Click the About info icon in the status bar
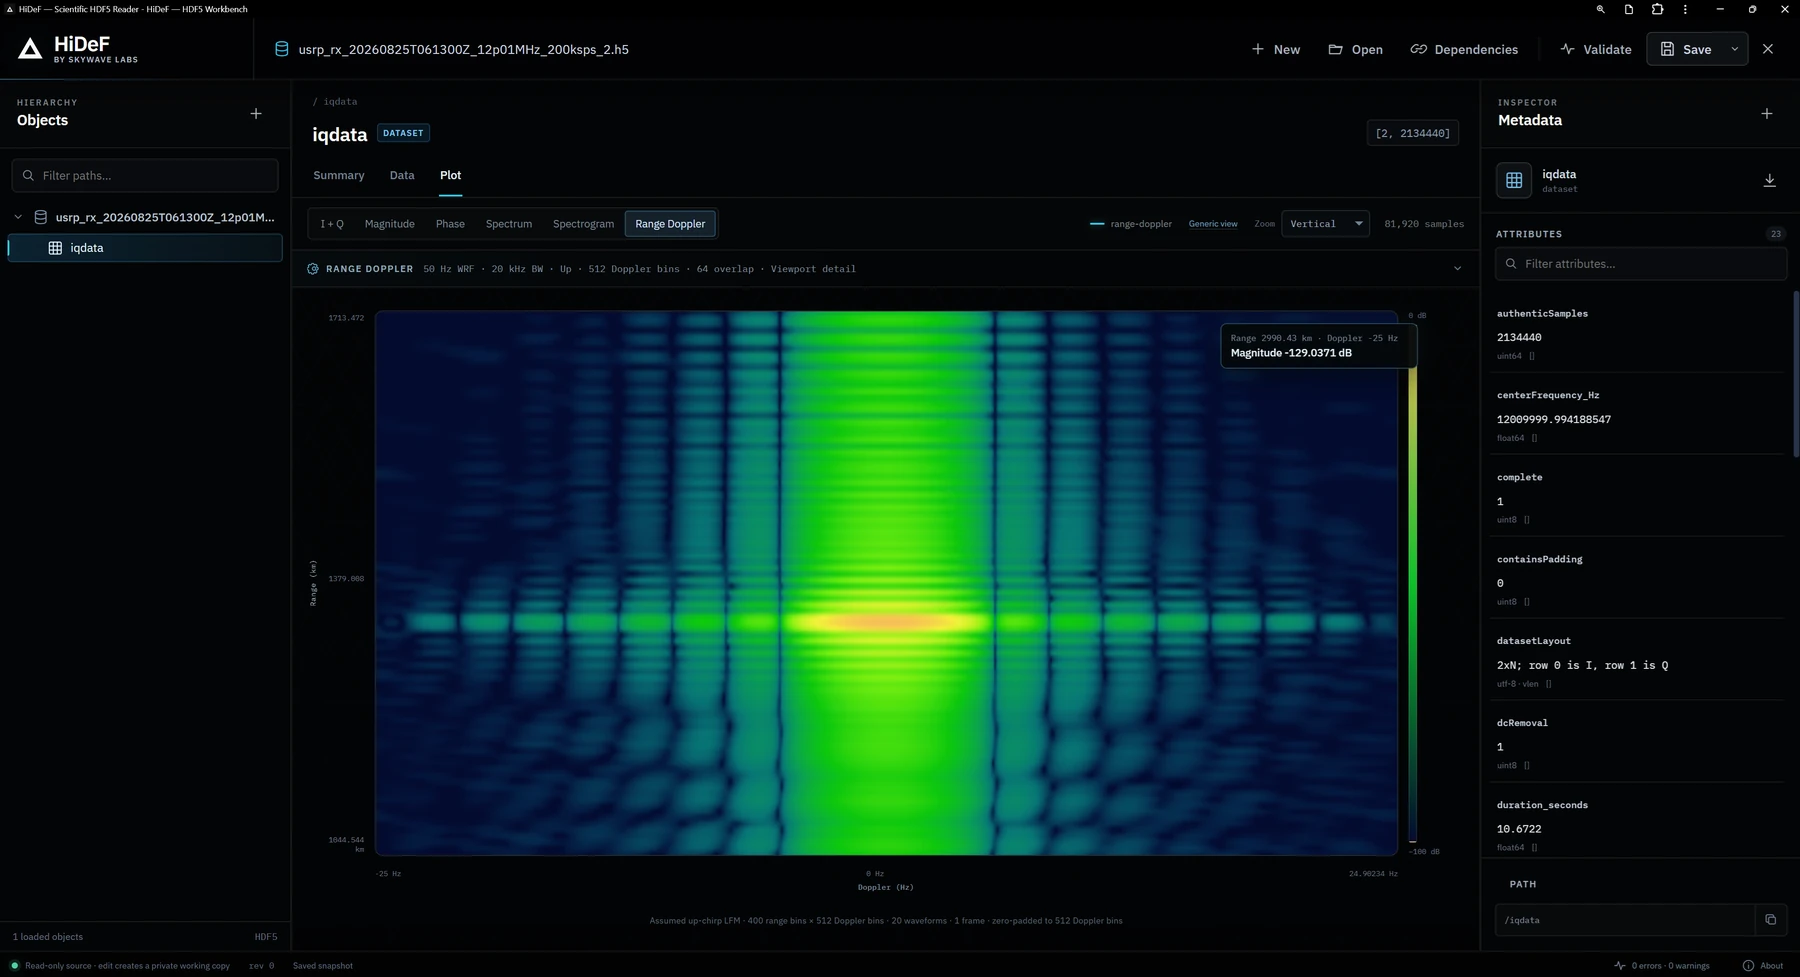Image resolution: width=1800 pixels, height=977 pixels. coord(1748,966)
